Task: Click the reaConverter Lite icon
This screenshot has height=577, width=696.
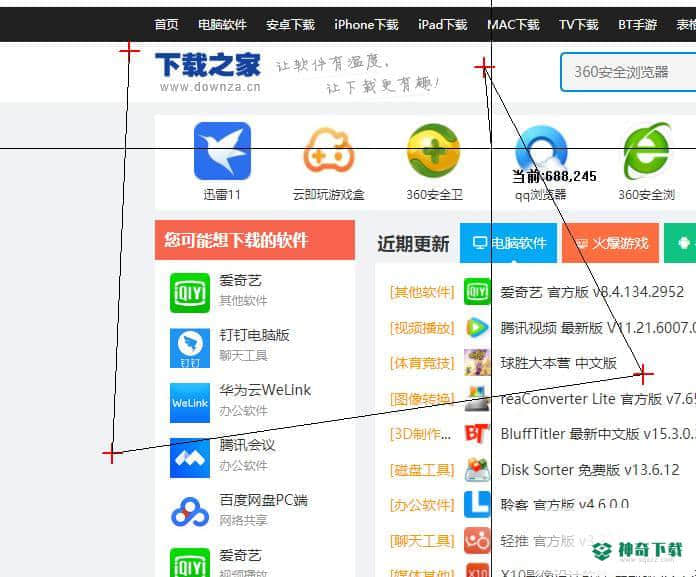Action: coord(477,398)
